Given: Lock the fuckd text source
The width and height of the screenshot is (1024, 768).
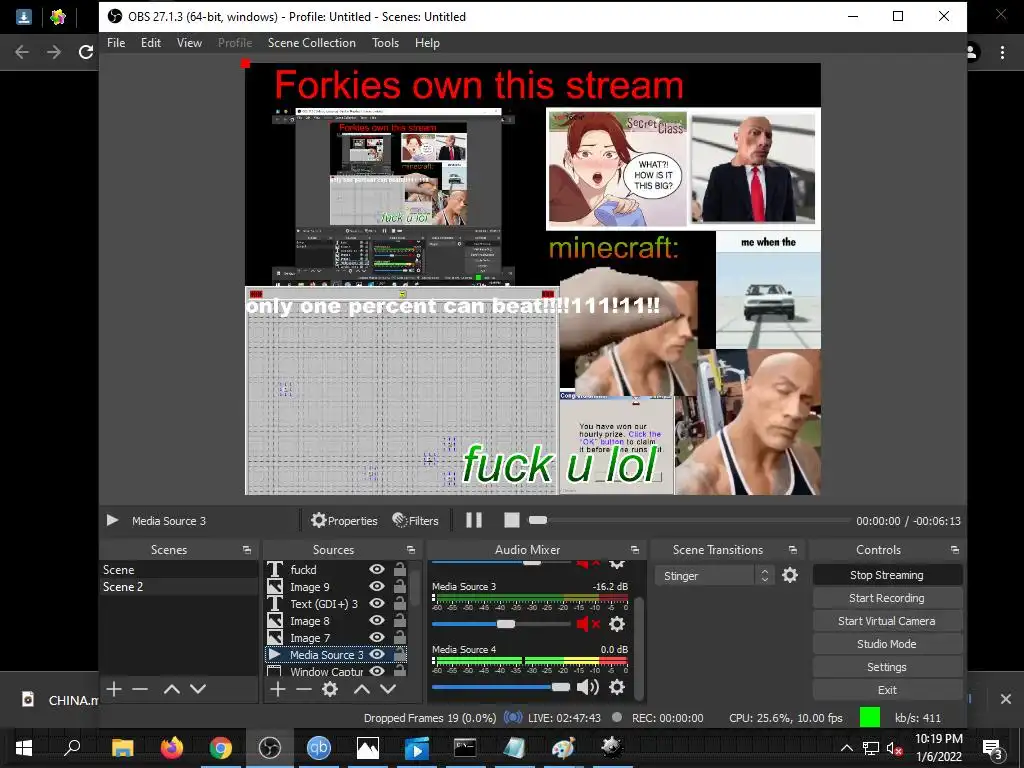Looking at the screenshot, I should [x=400, y=569].
